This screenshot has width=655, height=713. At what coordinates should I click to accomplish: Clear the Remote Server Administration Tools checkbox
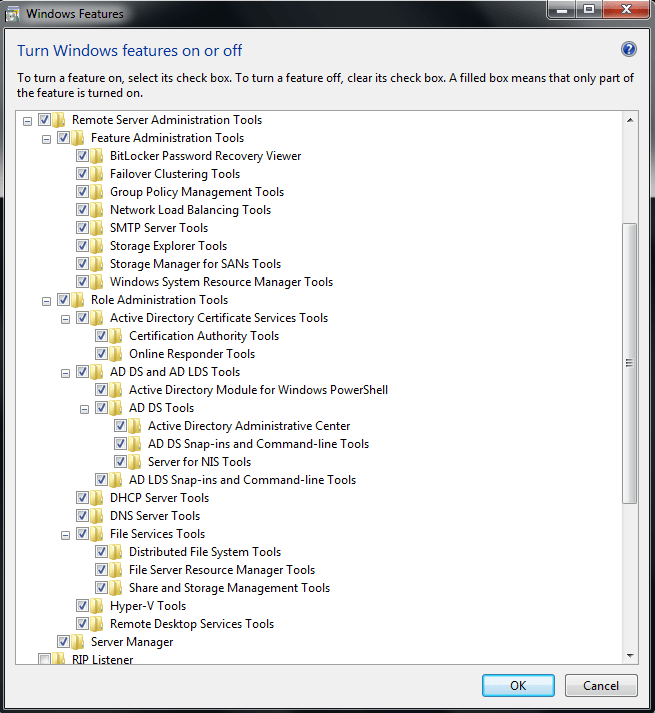pos(44,120)
